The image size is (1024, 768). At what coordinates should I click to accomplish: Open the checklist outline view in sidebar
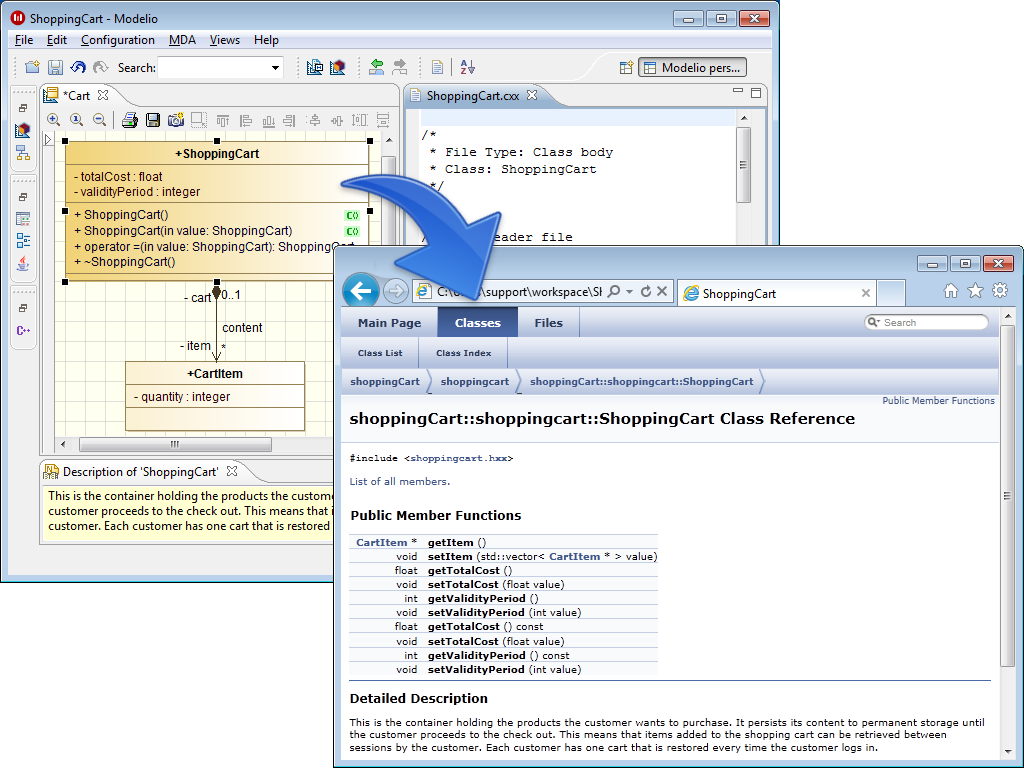(x=23, y=241)
